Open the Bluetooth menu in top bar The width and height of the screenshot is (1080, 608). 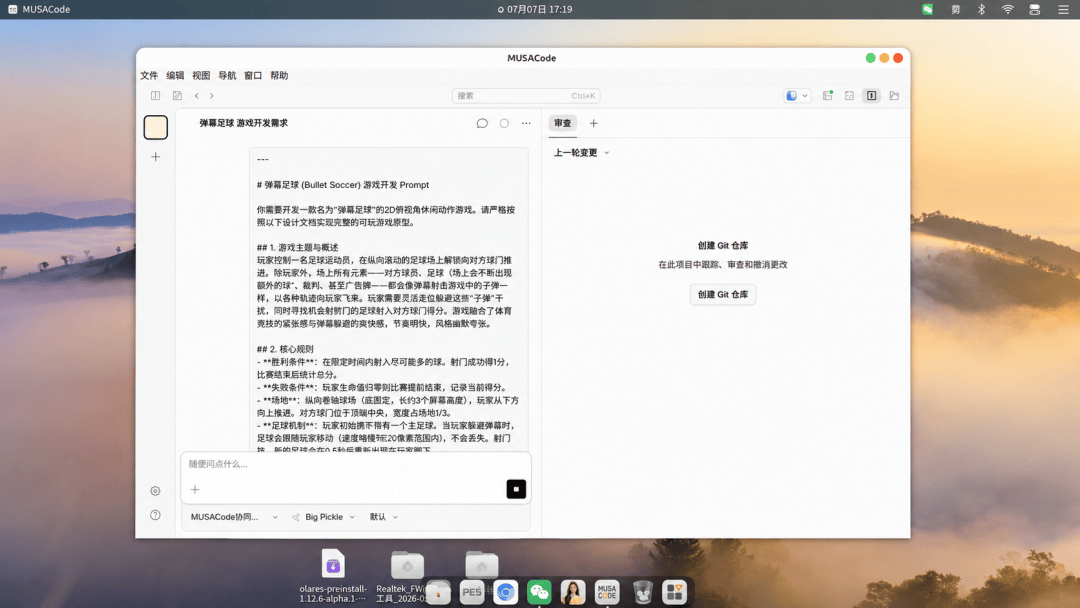point(982,10)
